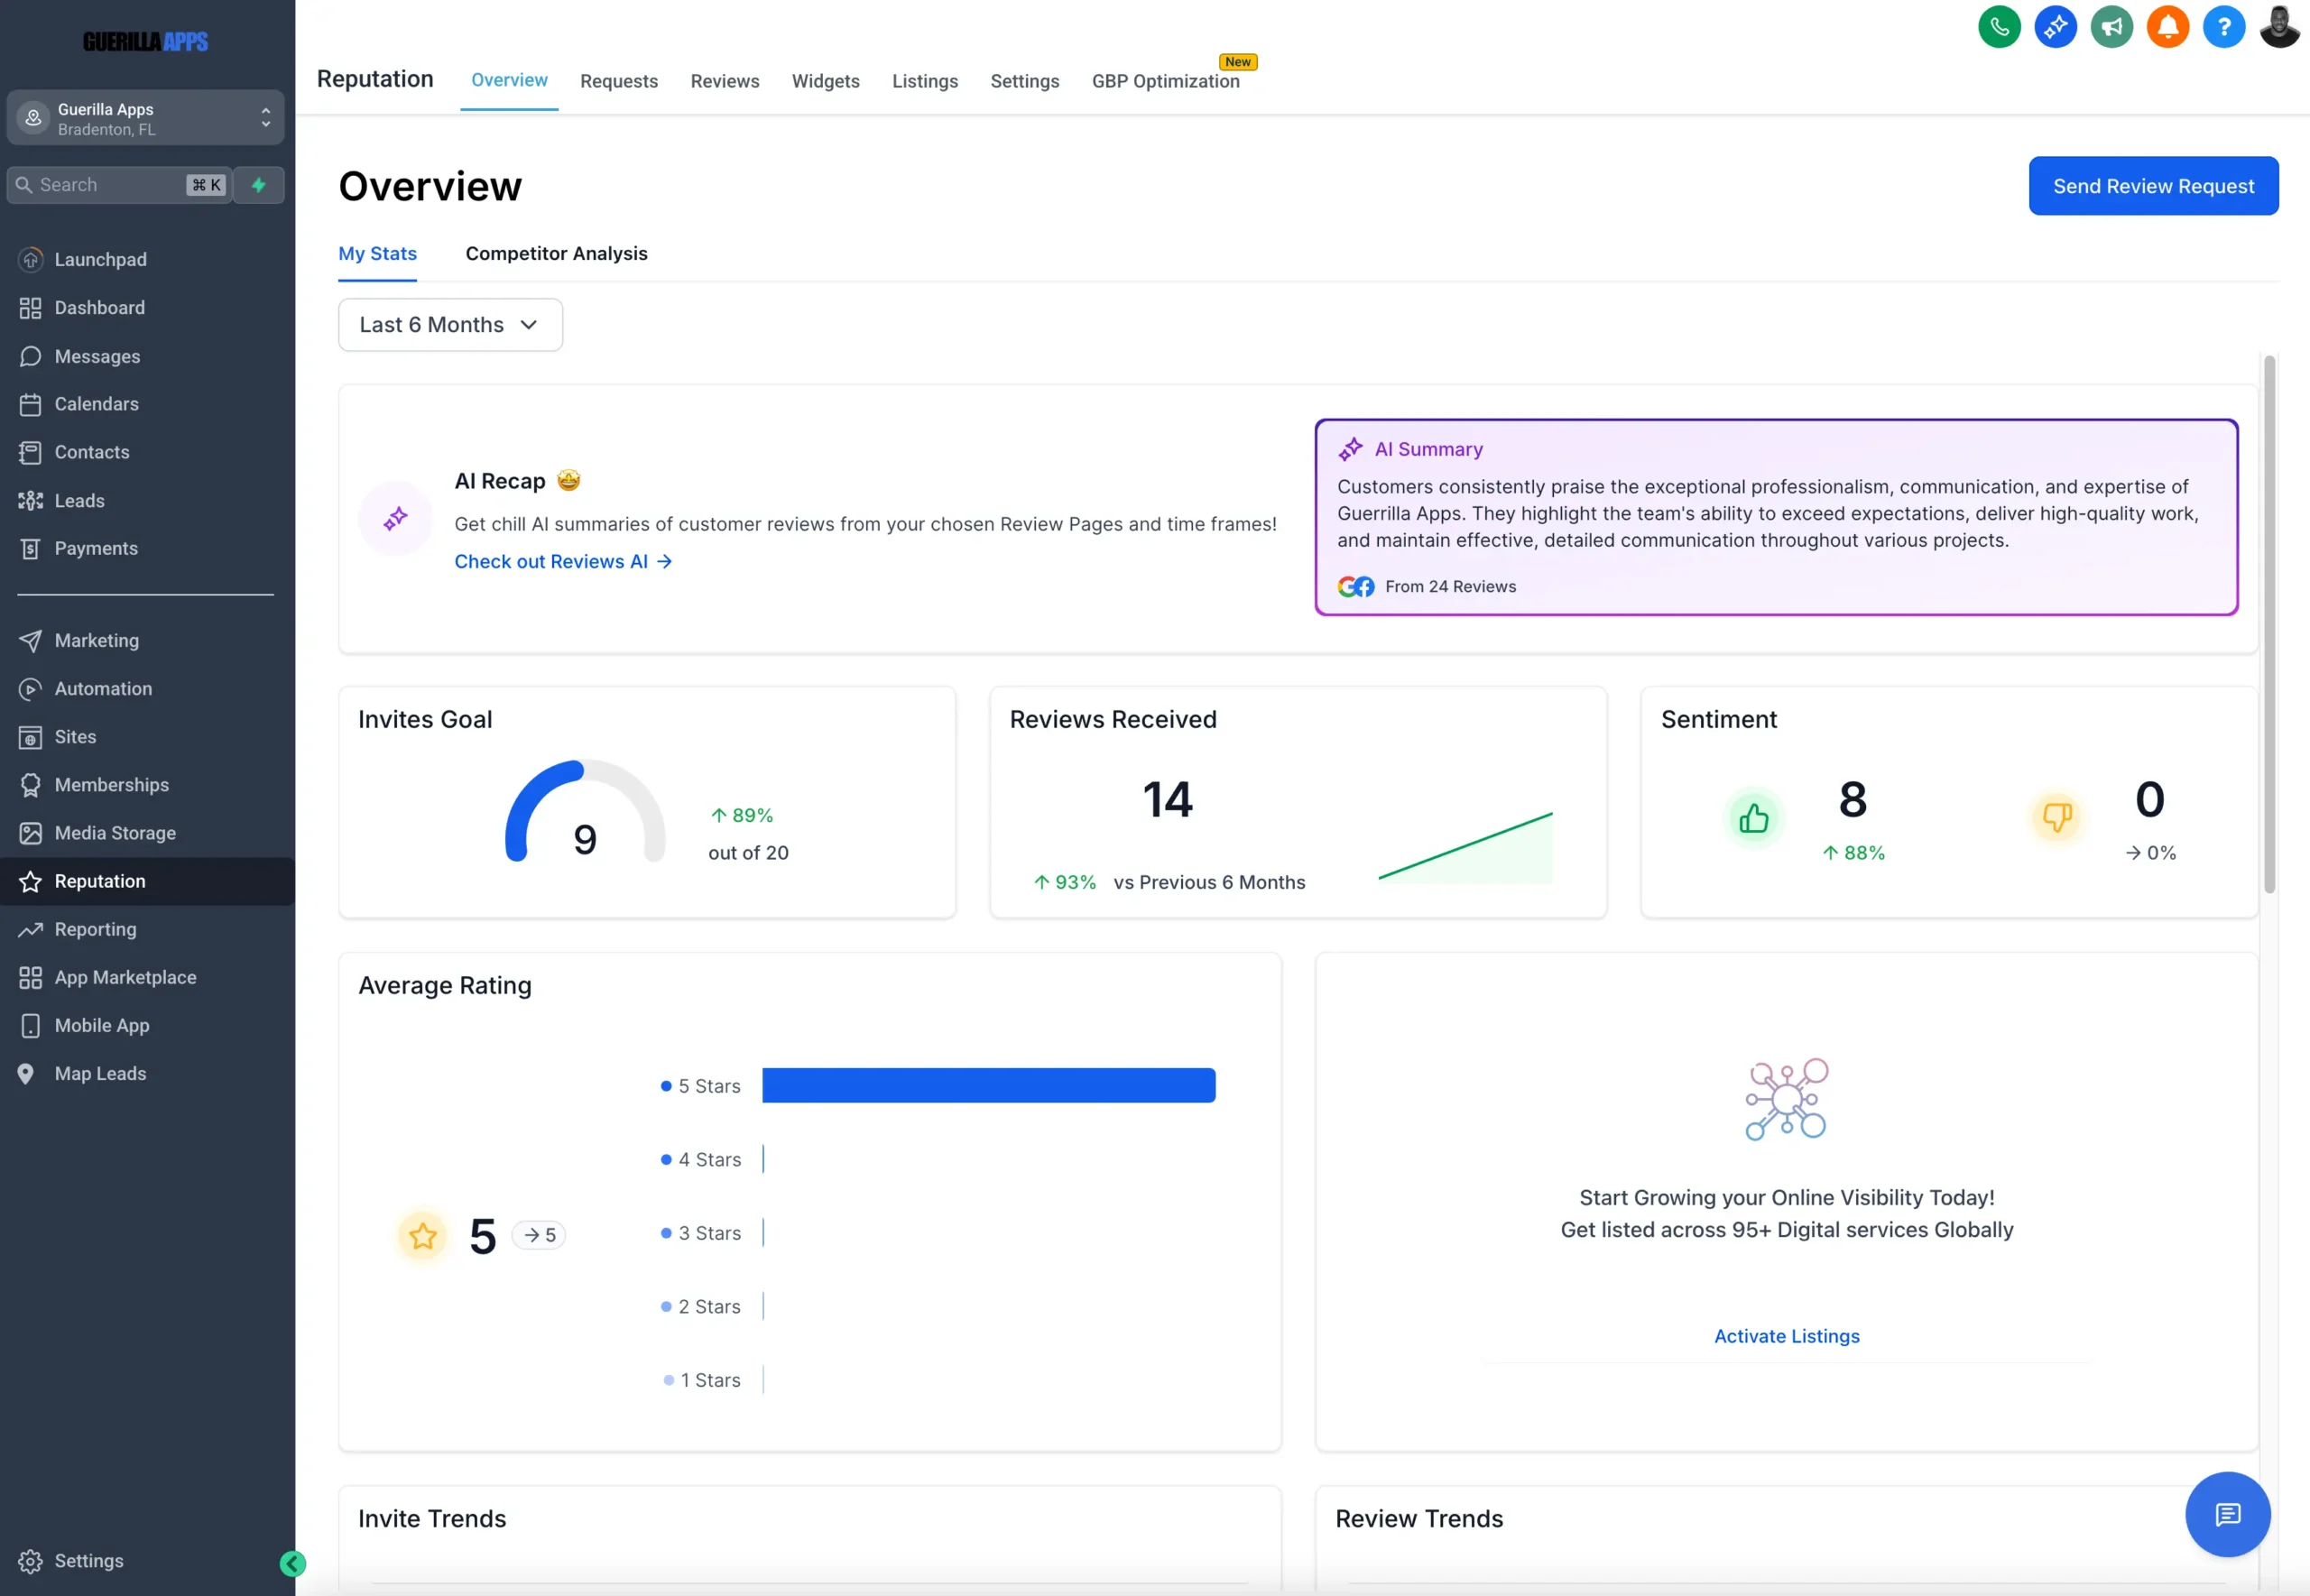Collapse sidebar with green arrow icon
The width and height of the screenshot is (2310, 1596).
292,1563
